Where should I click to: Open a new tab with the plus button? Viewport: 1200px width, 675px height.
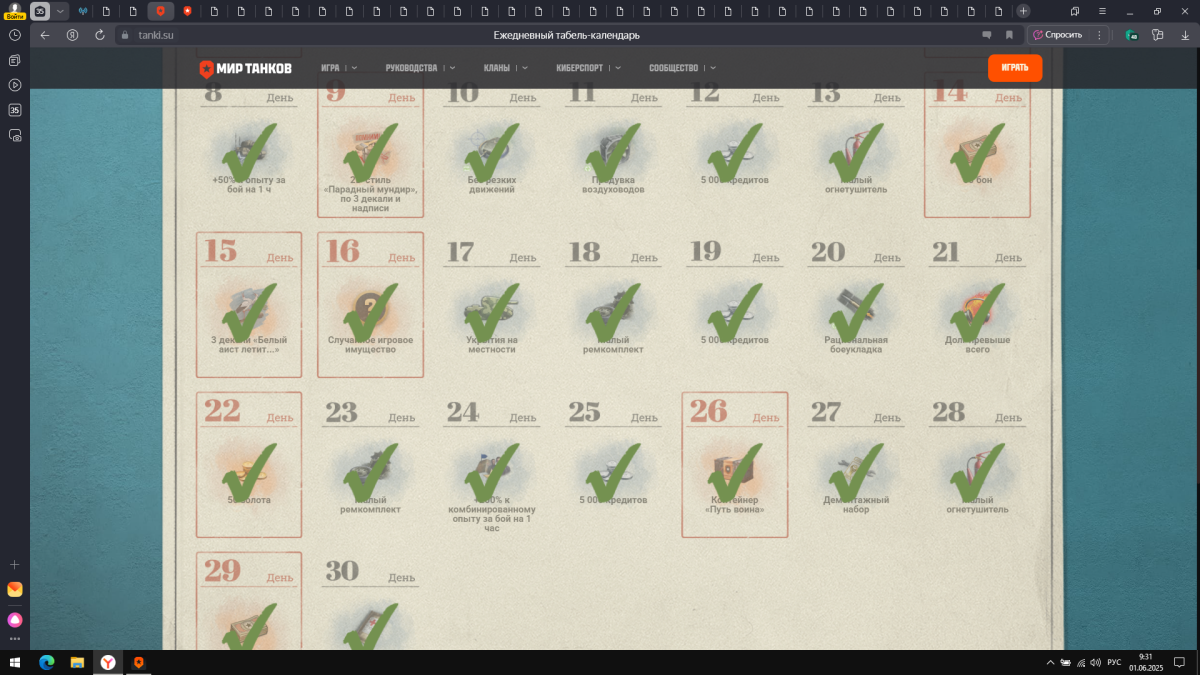1023,11
